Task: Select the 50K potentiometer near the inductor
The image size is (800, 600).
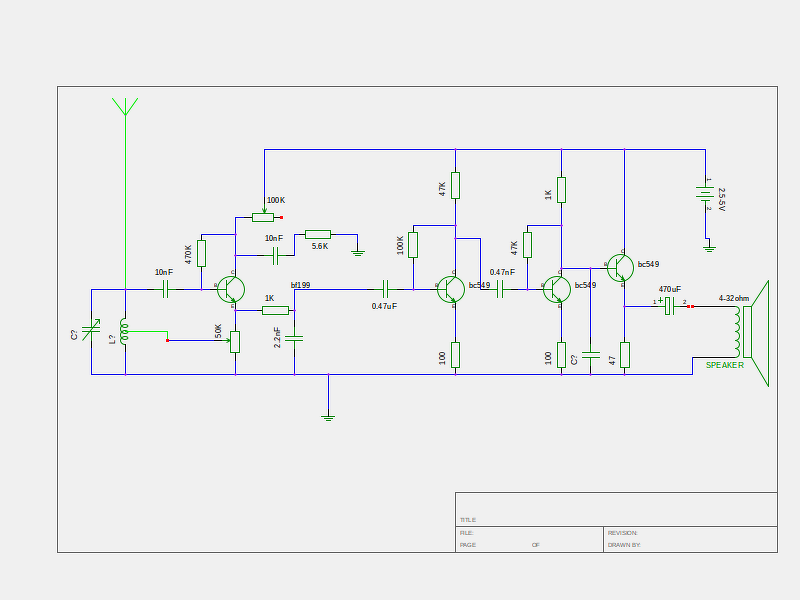Action: coord(235,341)
